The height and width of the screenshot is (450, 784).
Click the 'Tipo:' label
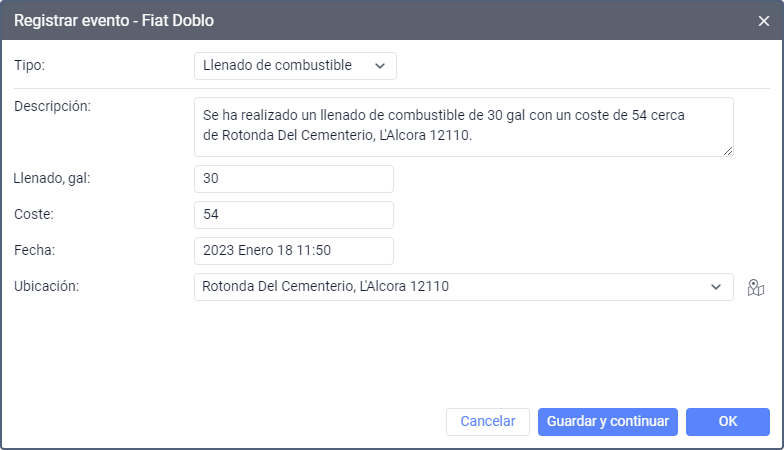pos(30,66)
